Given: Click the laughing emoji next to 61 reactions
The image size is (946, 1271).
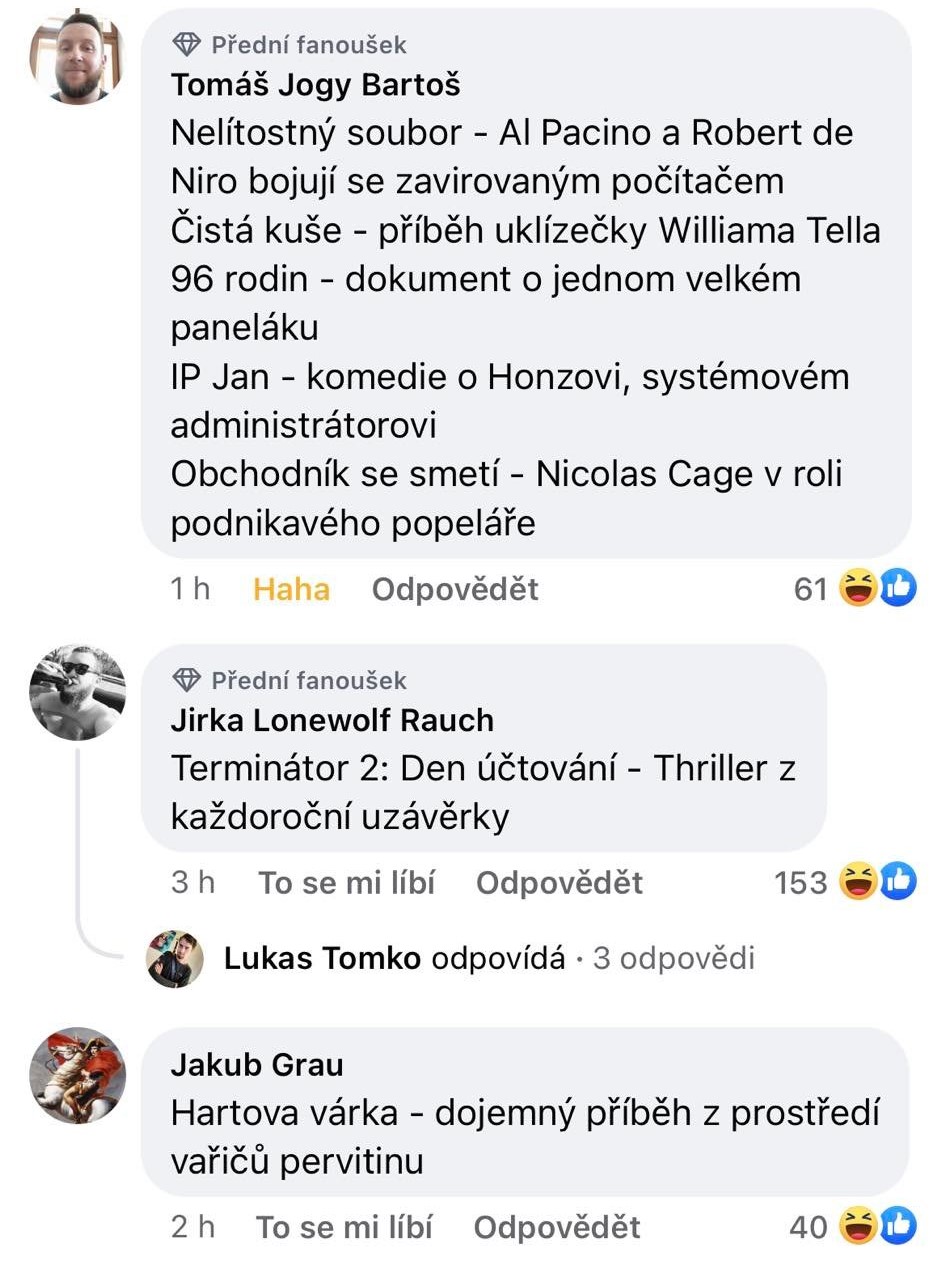Looking at the screenshot, I should coord(858,589).
